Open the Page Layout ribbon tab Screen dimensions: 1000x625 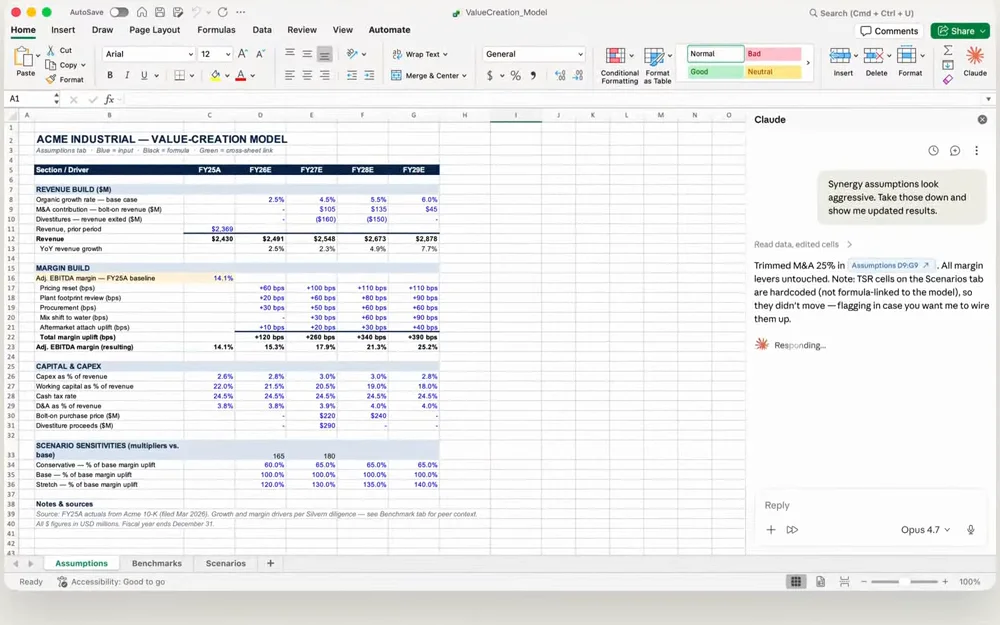pyautogui.click(x=154, y=30)
